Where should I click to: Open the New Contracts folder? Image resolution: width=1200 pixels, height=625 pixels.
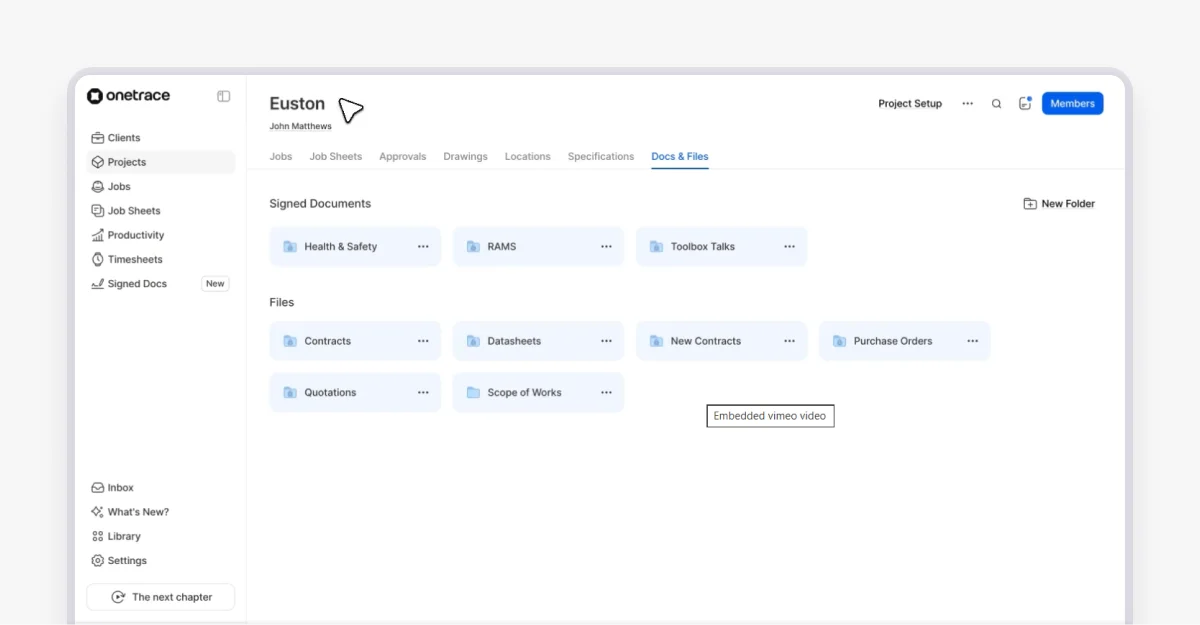[721, 341]
